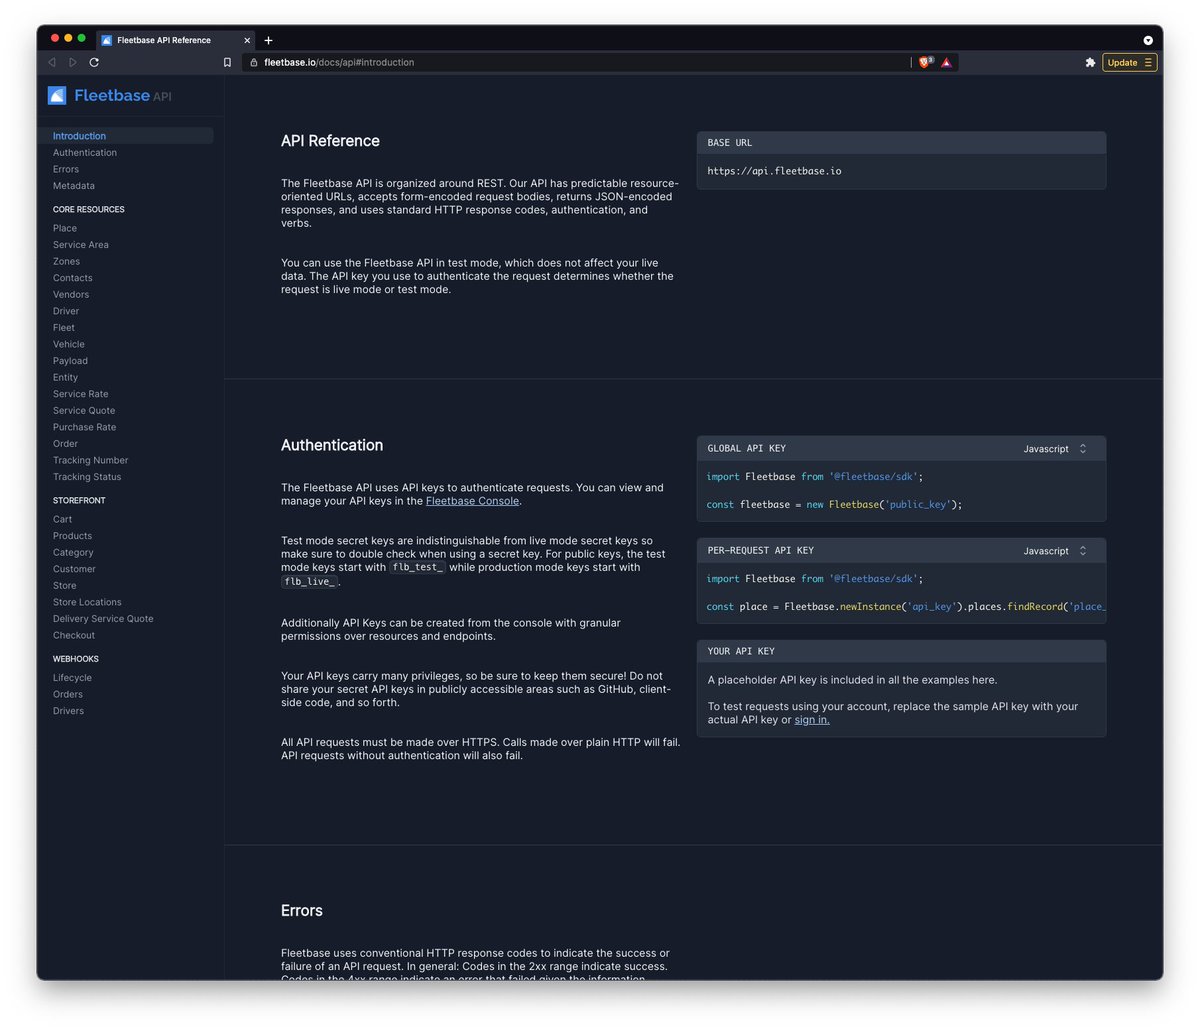Click the Brave Rewards triangle icon
This screenshot has height=1029, width=1200.
(x=946, y=62)
